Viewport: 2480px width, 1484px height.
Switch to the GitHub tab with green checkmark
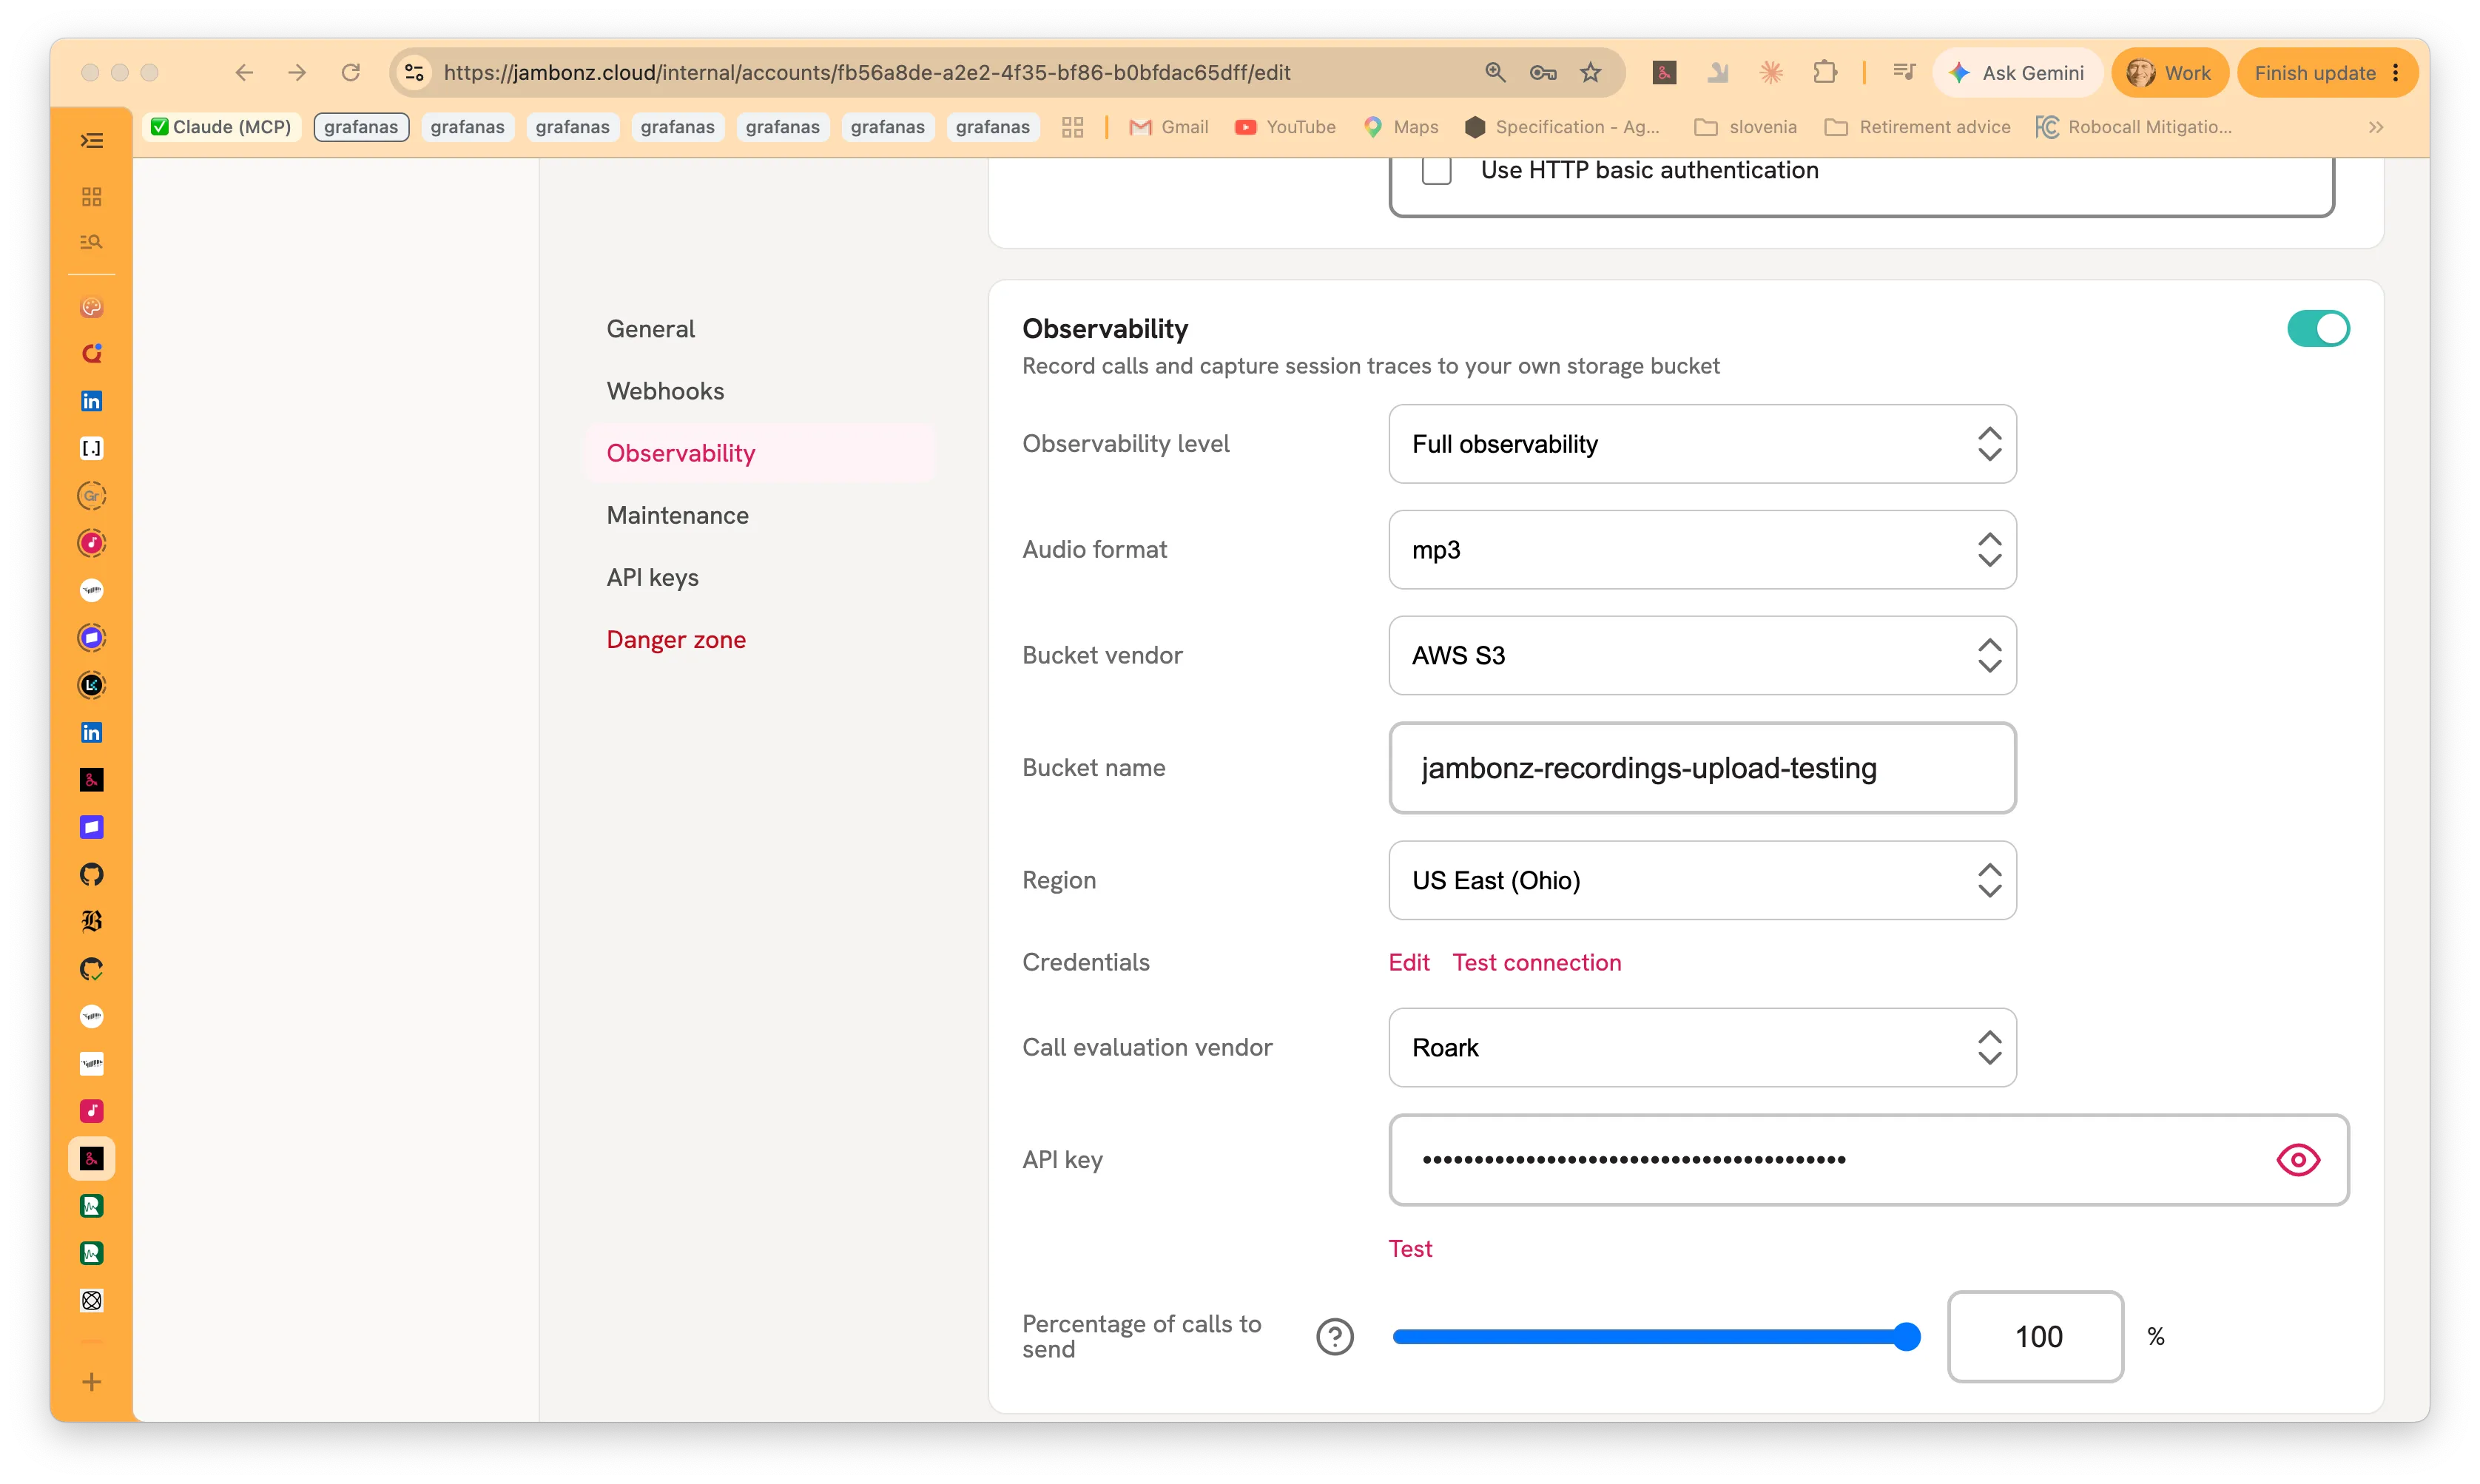(91, 968)
